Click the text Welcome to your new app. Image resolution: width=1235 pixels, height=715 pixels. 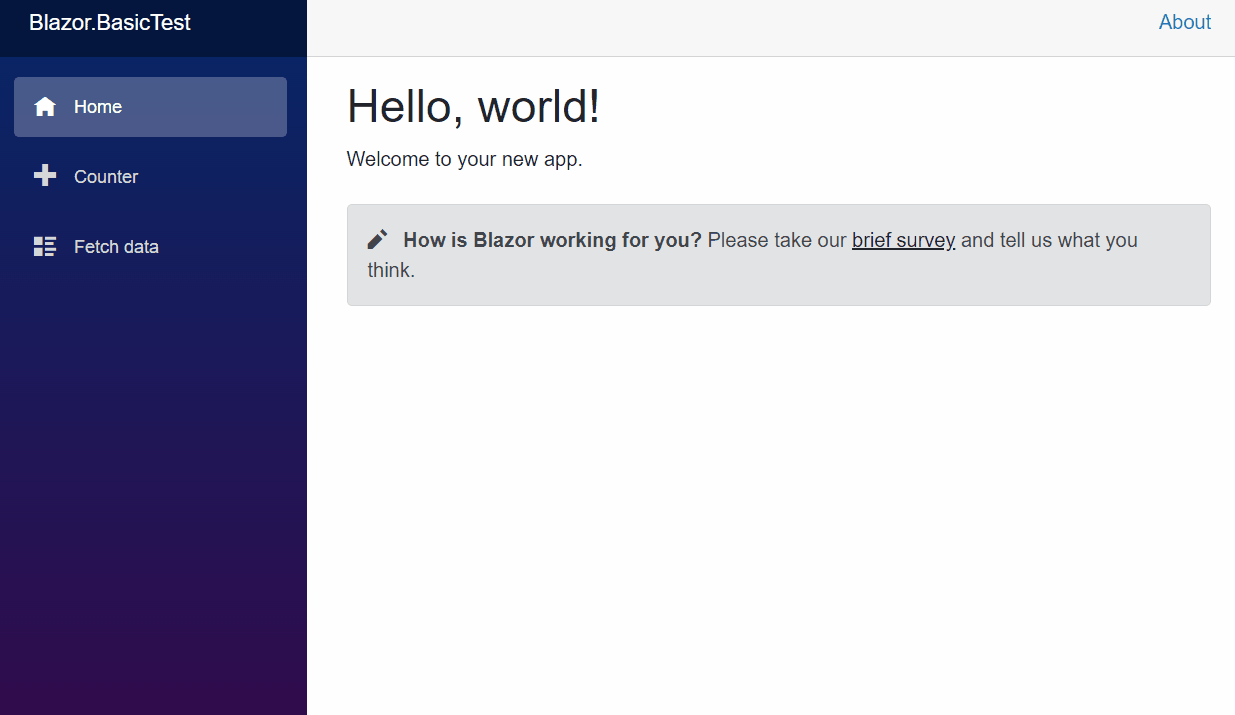(x=464, y=159)
